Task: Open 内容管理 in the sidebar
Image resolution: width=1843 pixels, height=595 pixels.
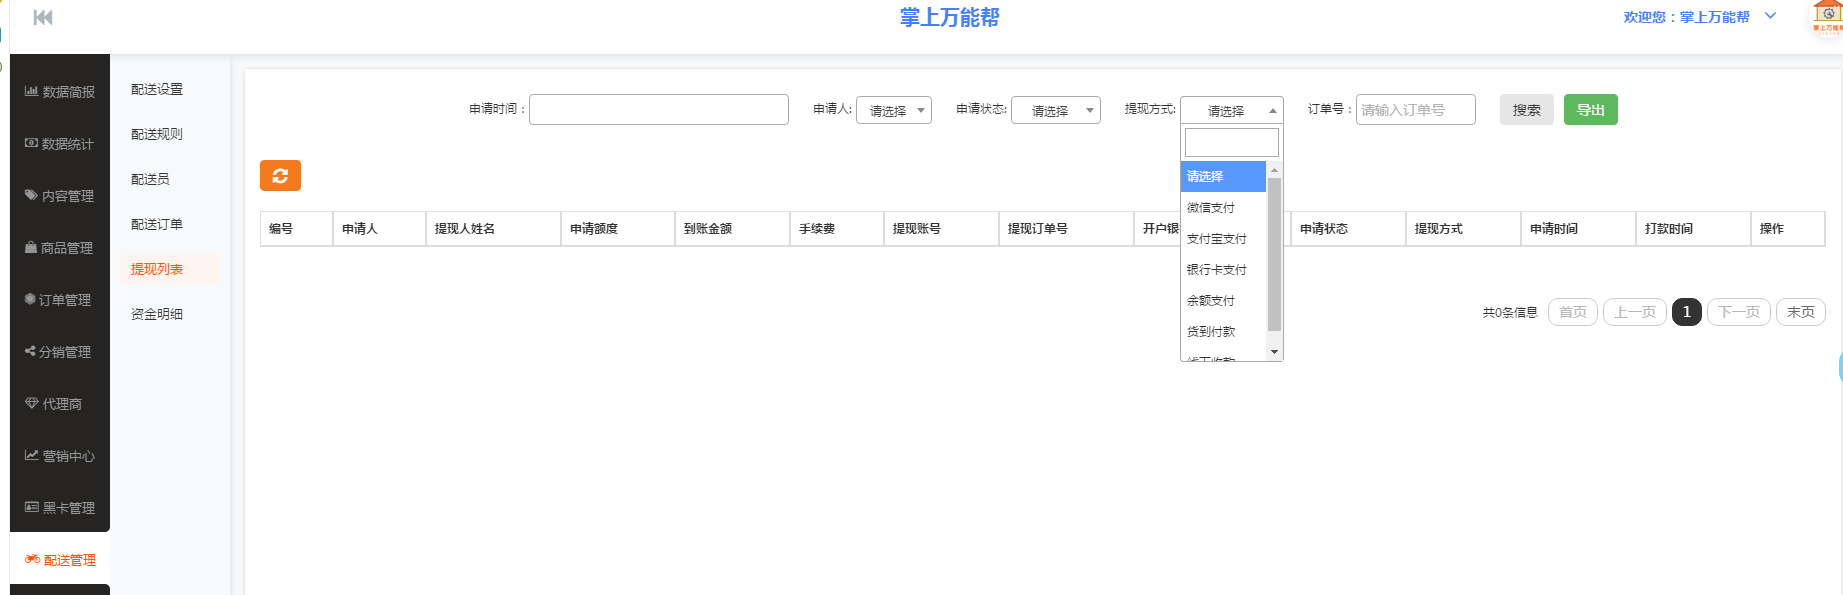Action: 60,196
